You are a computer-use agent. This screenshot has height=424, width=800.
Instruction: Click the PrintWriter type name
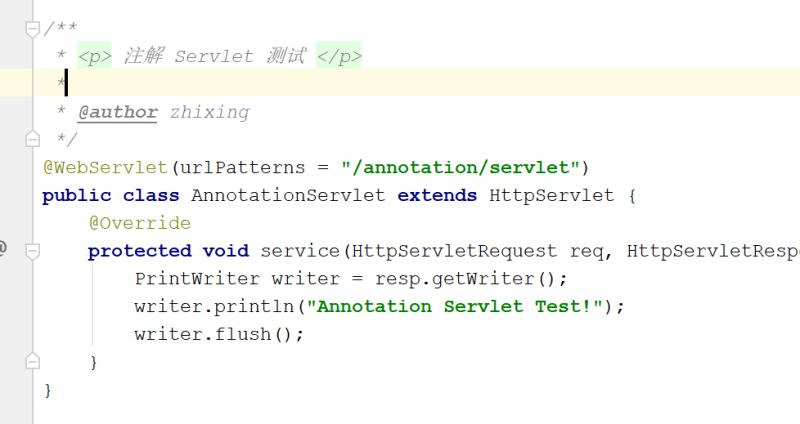point(197,279)
